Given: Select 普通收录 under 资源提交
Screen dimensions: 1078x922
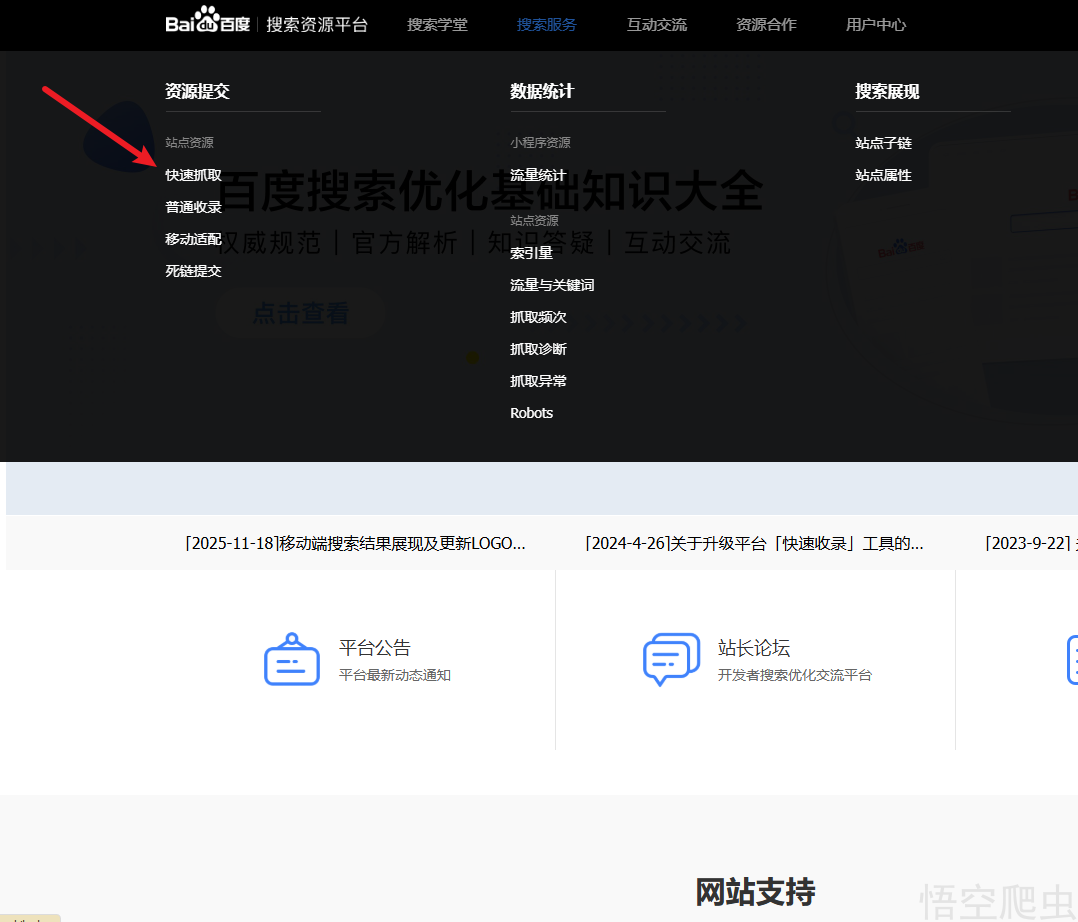Looking at the screenshot, I should coord(192,206).
